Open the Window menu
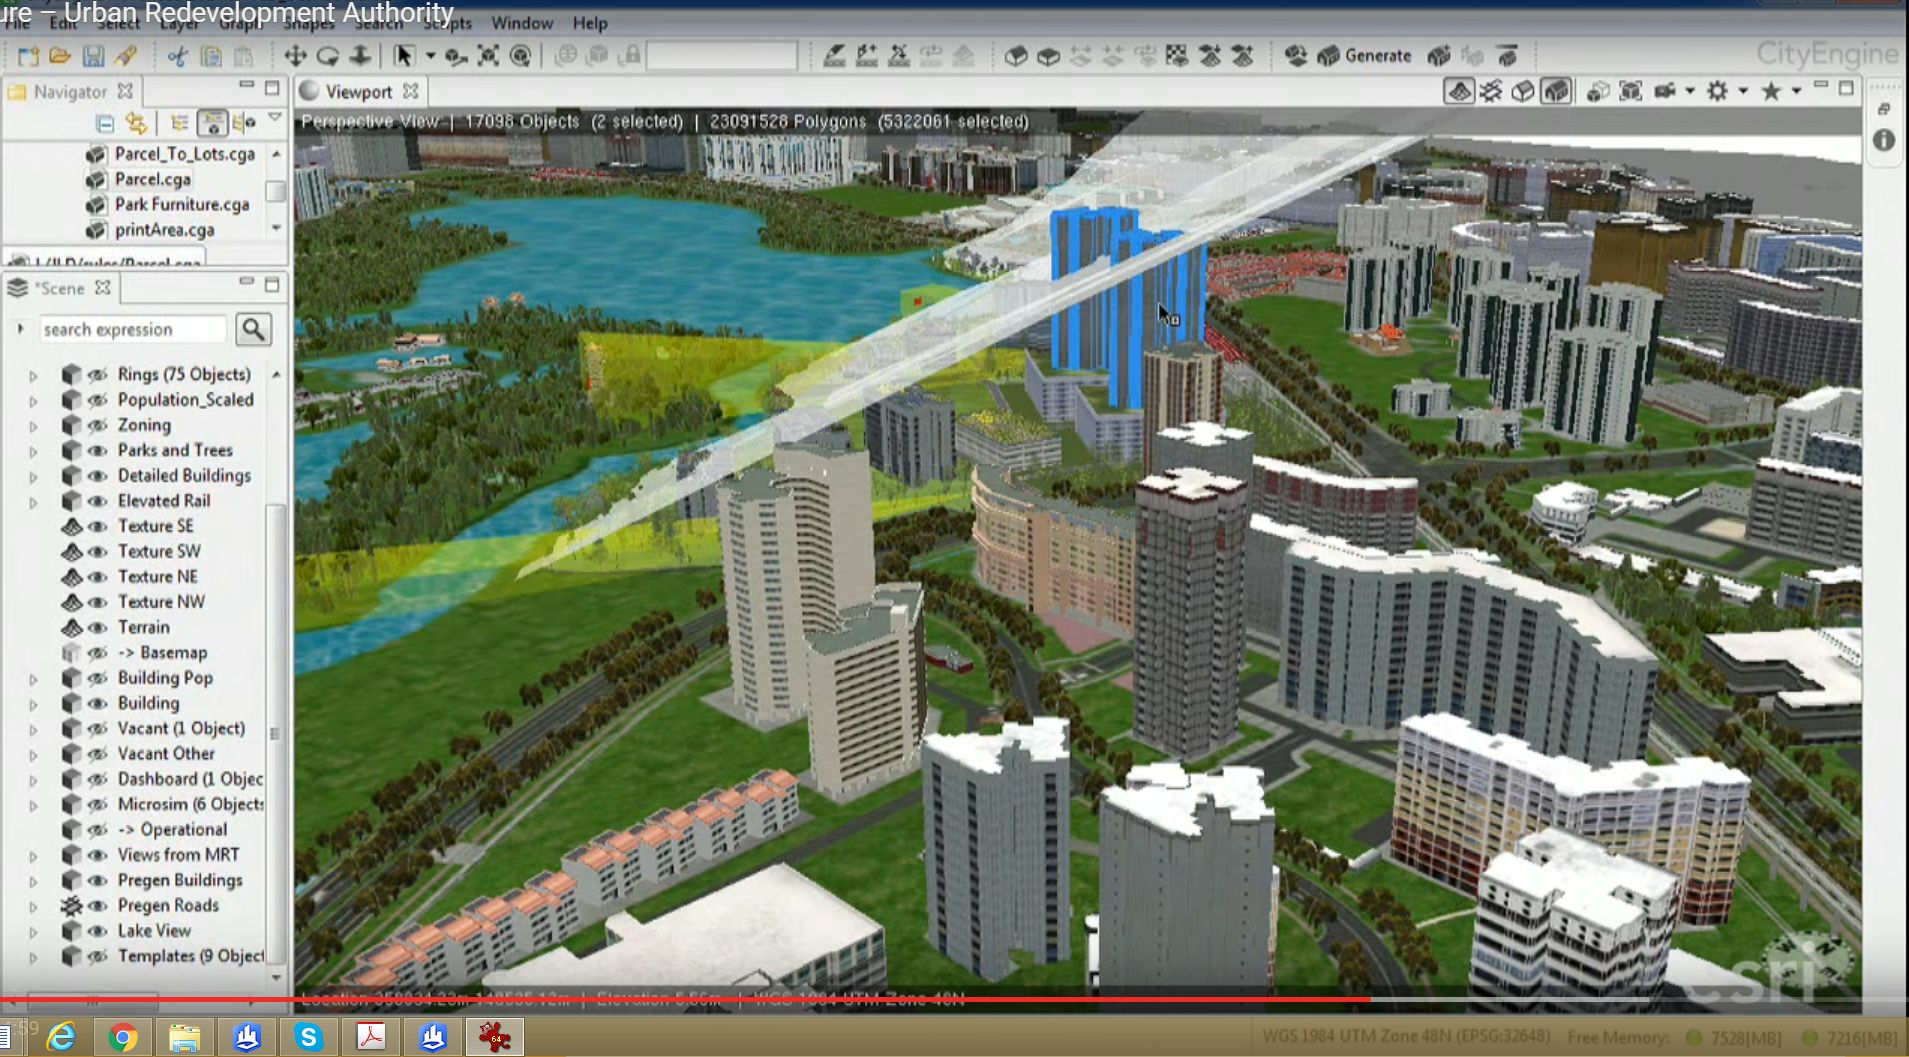 tap(522, 23)
